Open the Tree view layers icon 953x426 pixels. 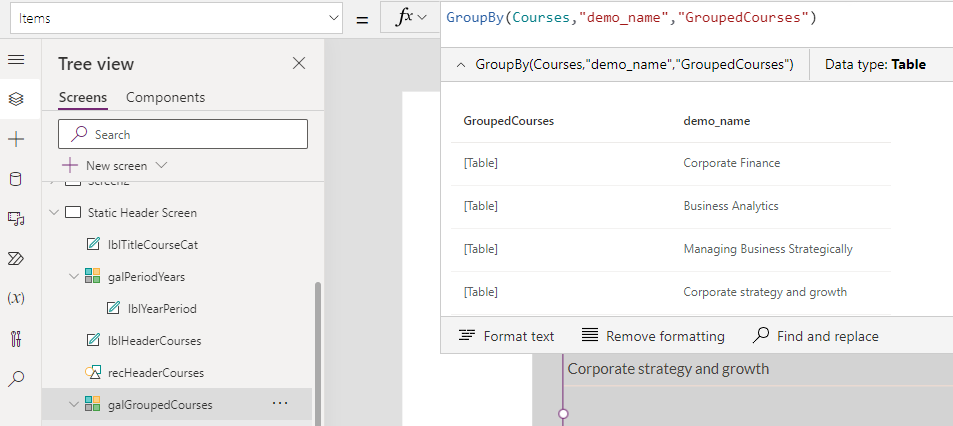16,98
